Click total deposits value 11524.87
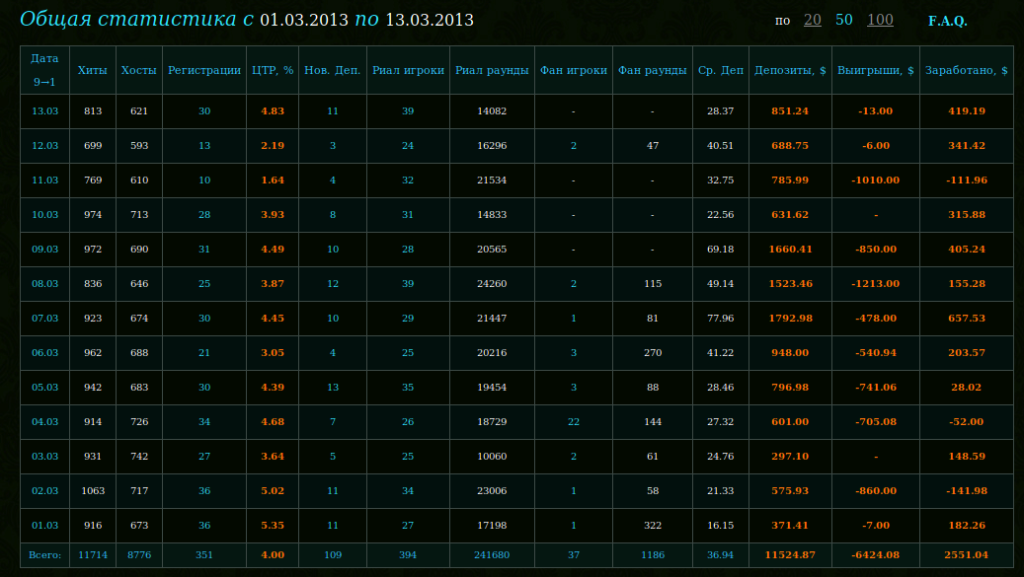Screen dimensions: 1024x577 pyautogui.click(x=790, y=555)
